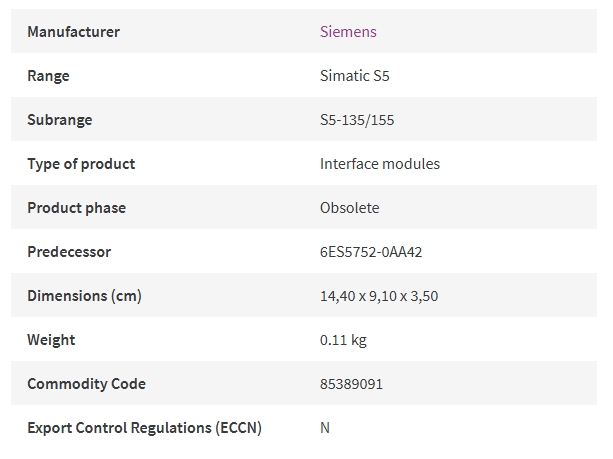
Task: Click the Predecessor label
Action: (69, 252)
